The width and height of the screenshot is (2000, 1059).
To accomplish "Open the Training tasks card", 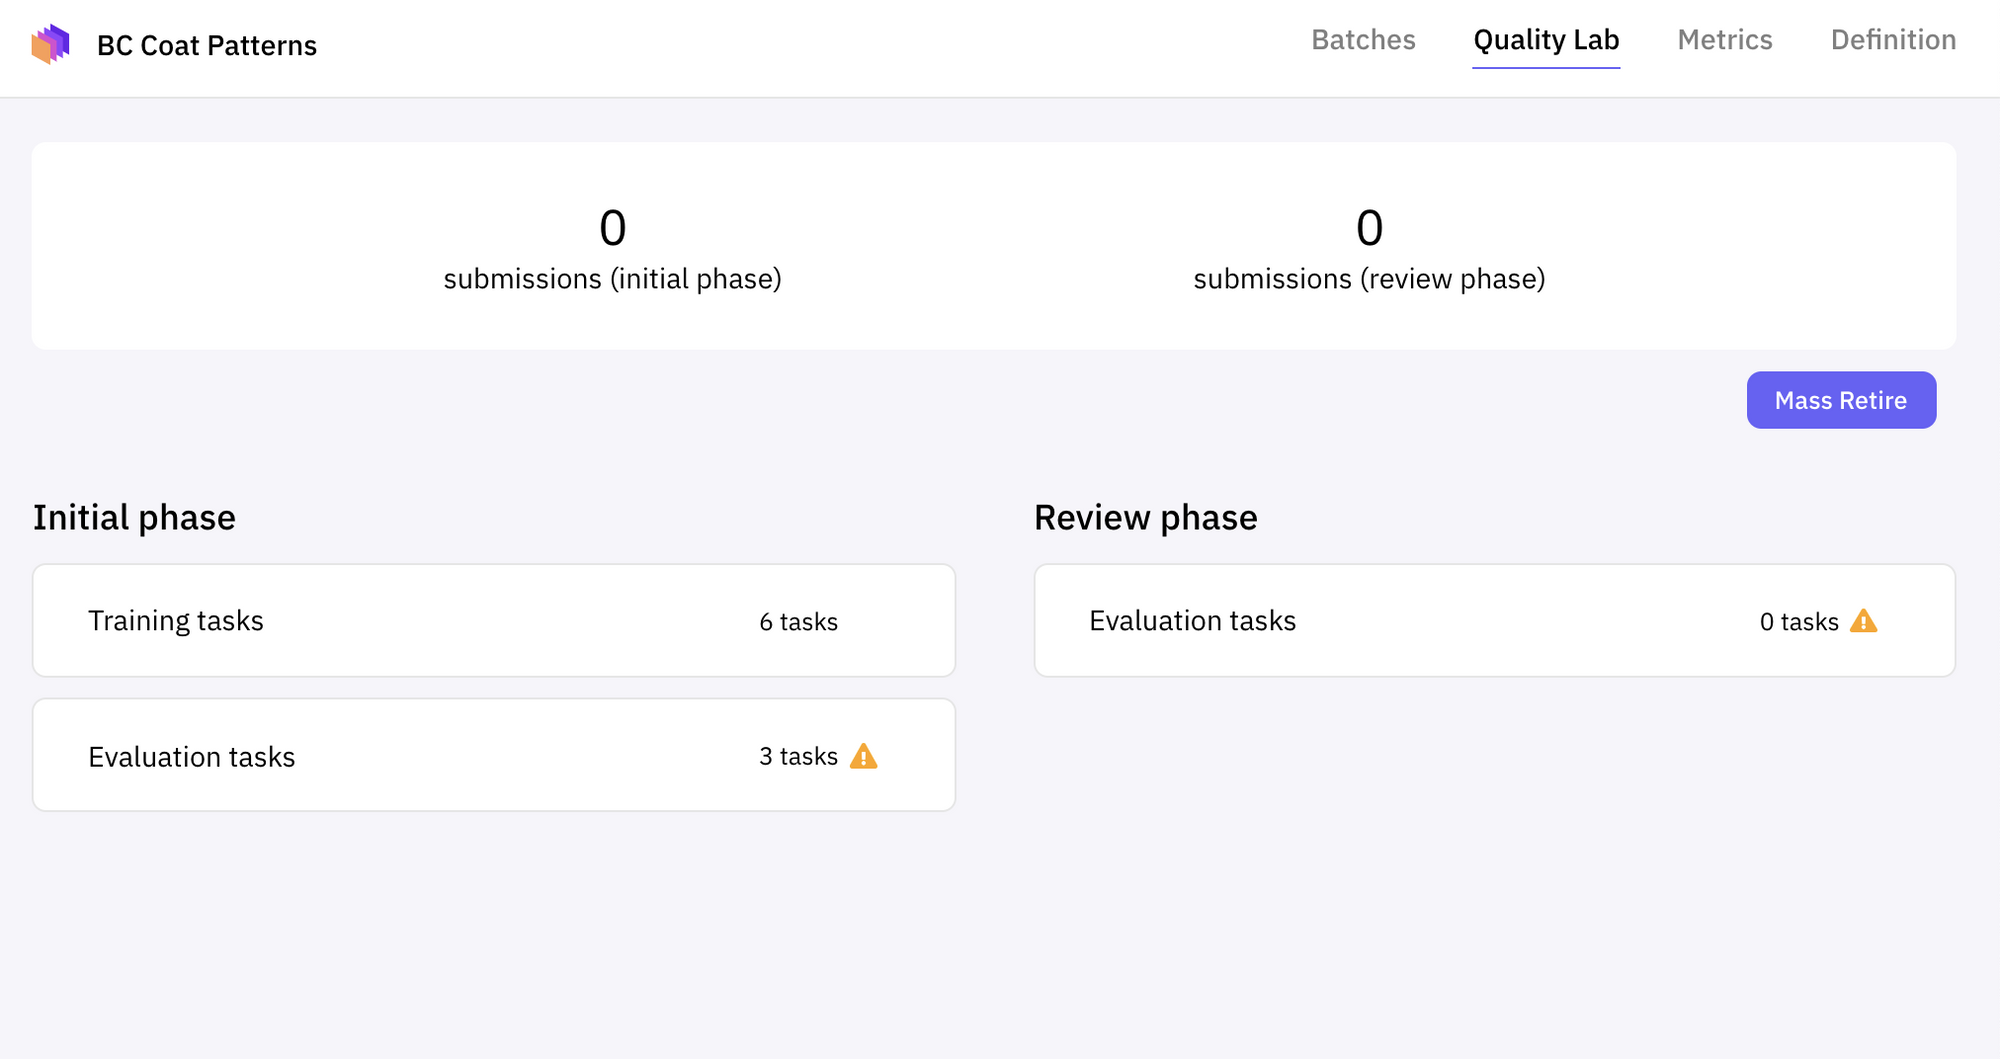I will click(x=493, y=620).
